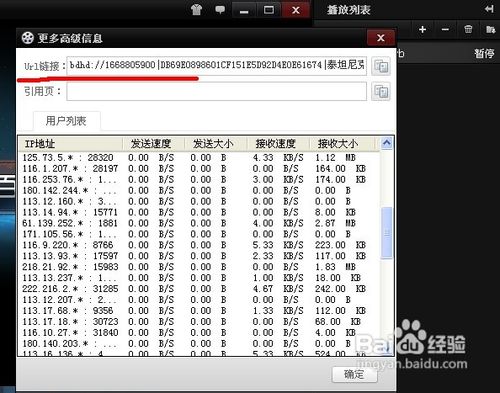Image resolution: width=500 pixels, height=393 pixels.
Task: Select row 113.13.93.* : 17597
Action: (x=199, y=256)
